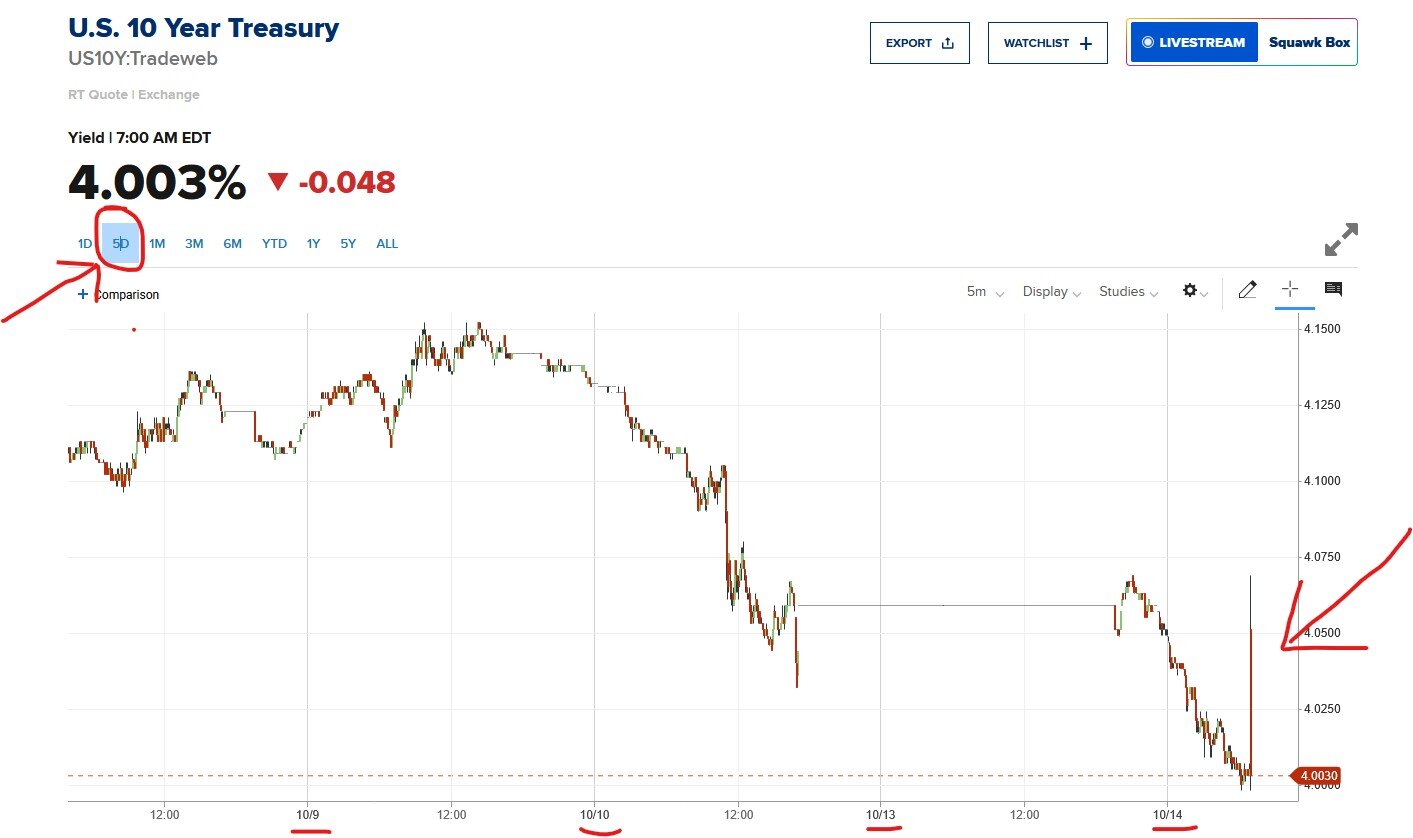This screenshot has width=1413, height=838.
Task: Open the Studies dropdown
Action: pyautogui.click(x=1128, y=292)
